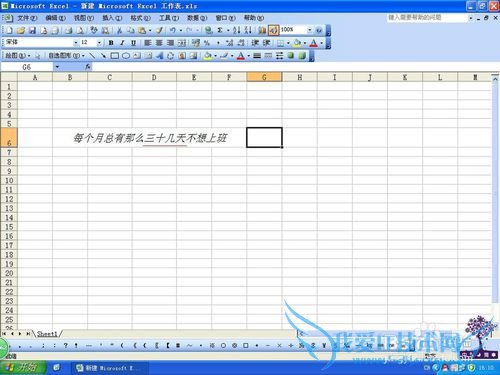Screen dimensions: 500x375
Task: Click the Print icon in the standard toolbar
Action: point(69,30)
